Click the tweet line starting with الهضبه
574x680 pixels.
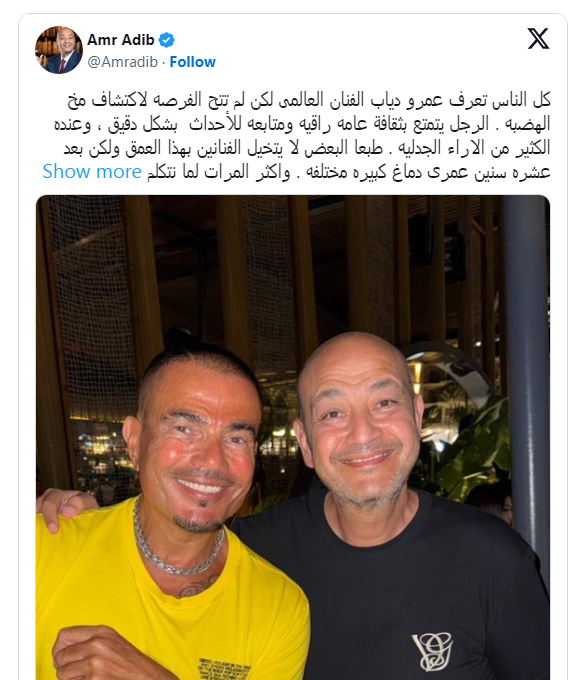pos(302,124)
